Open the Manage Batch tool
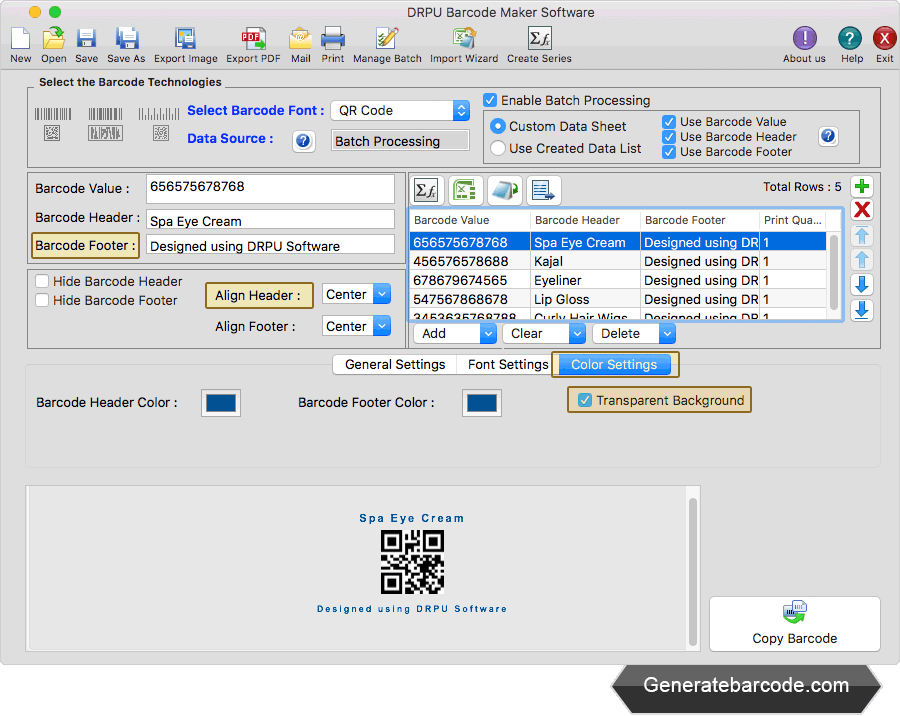This screenshot has height=716, width=900. point(387,38)
